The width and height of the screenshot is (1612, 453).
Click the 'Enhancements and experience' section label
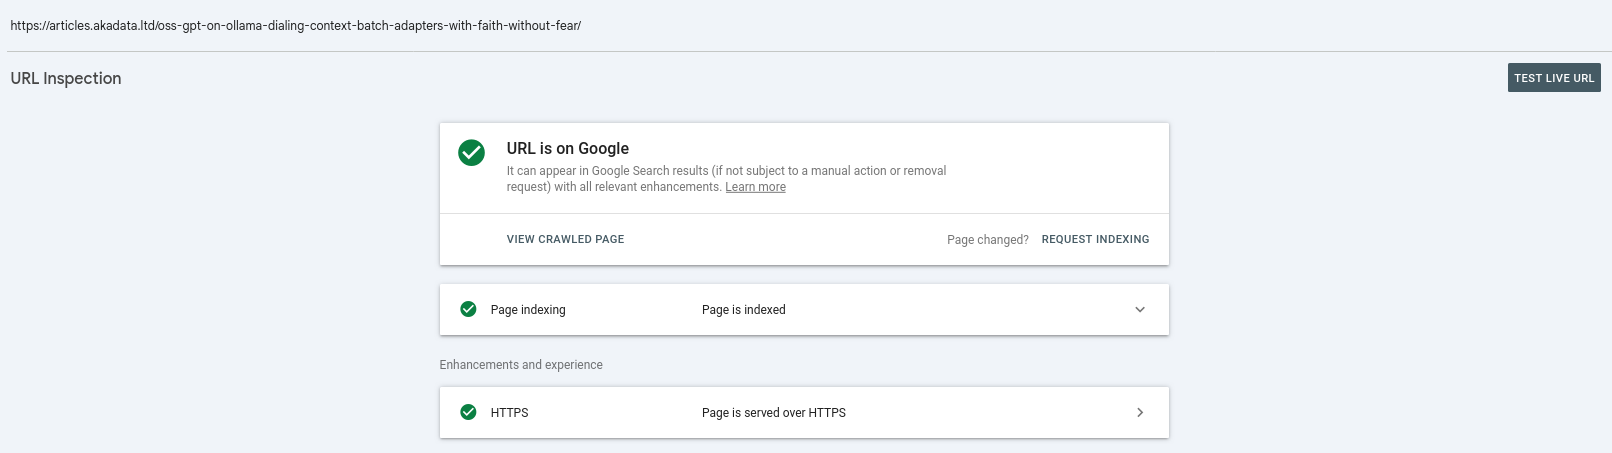[521, 365]
